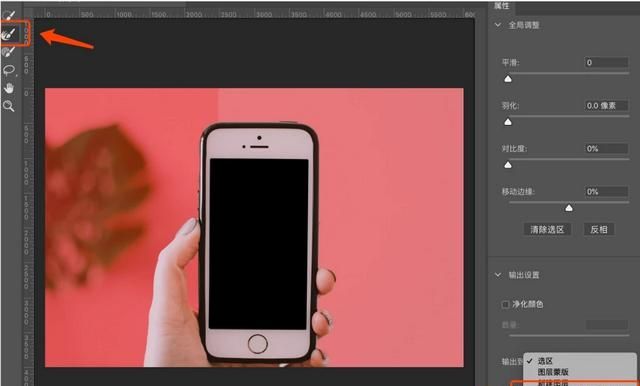Collapse the 输出设置 section
The image size is (640, 386).
498,275
